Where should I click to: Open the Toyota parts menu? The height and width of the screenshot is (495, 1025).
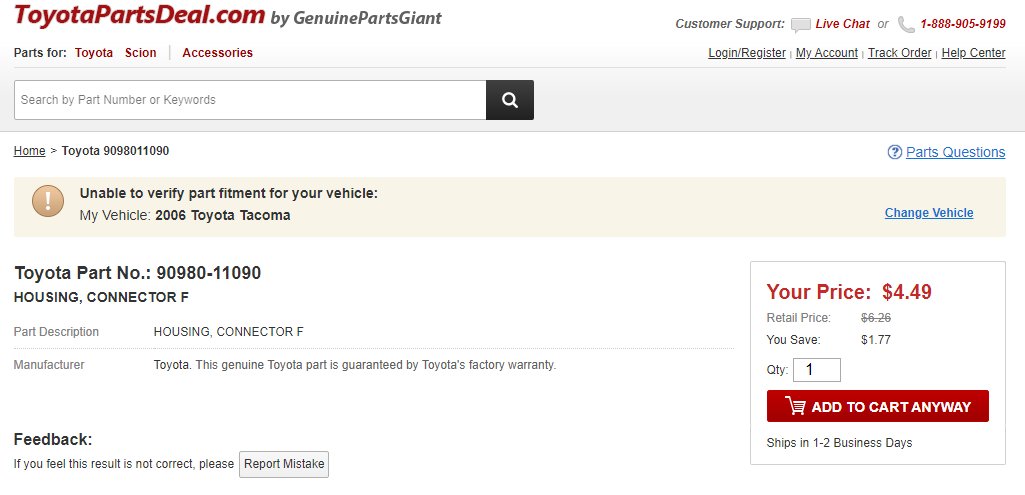(93, 53)
